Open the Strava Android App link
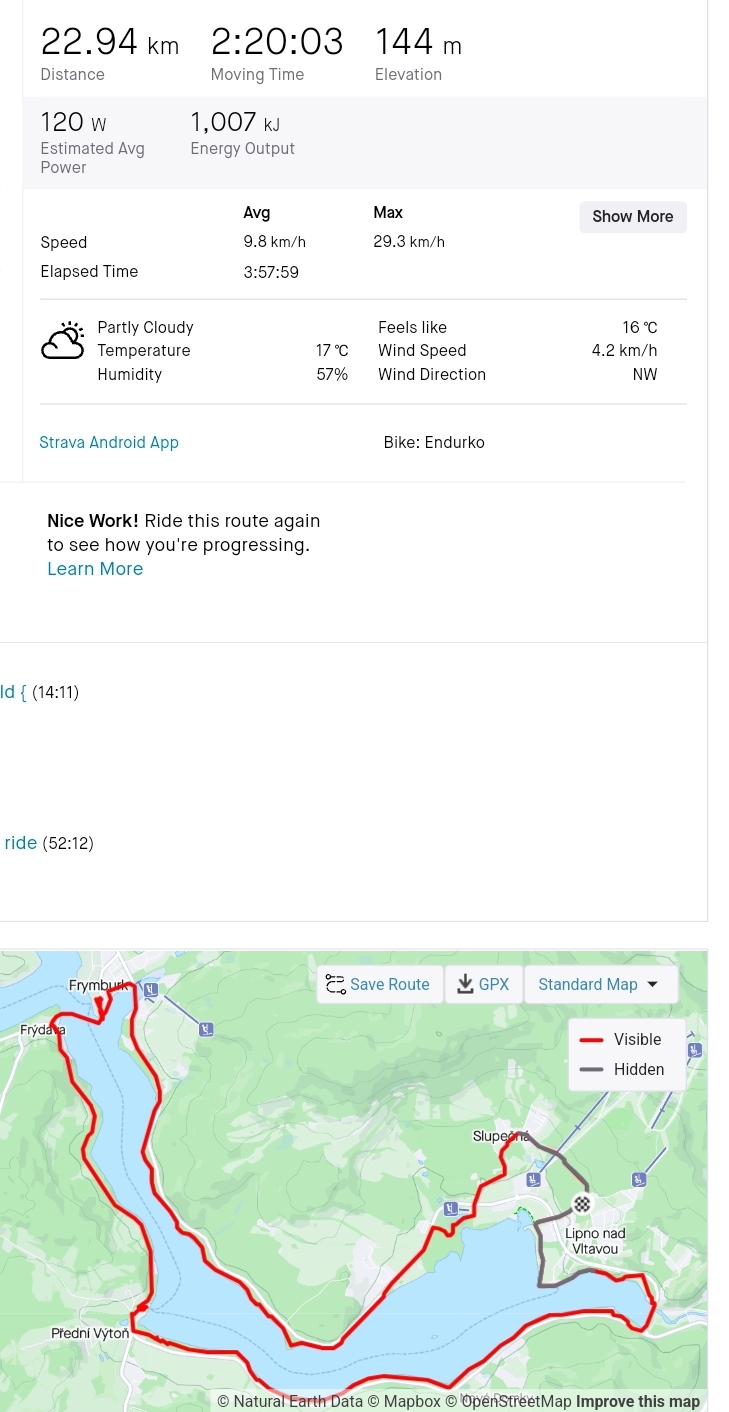Viewport: 729px width, 1412px height. pos(109,442)
